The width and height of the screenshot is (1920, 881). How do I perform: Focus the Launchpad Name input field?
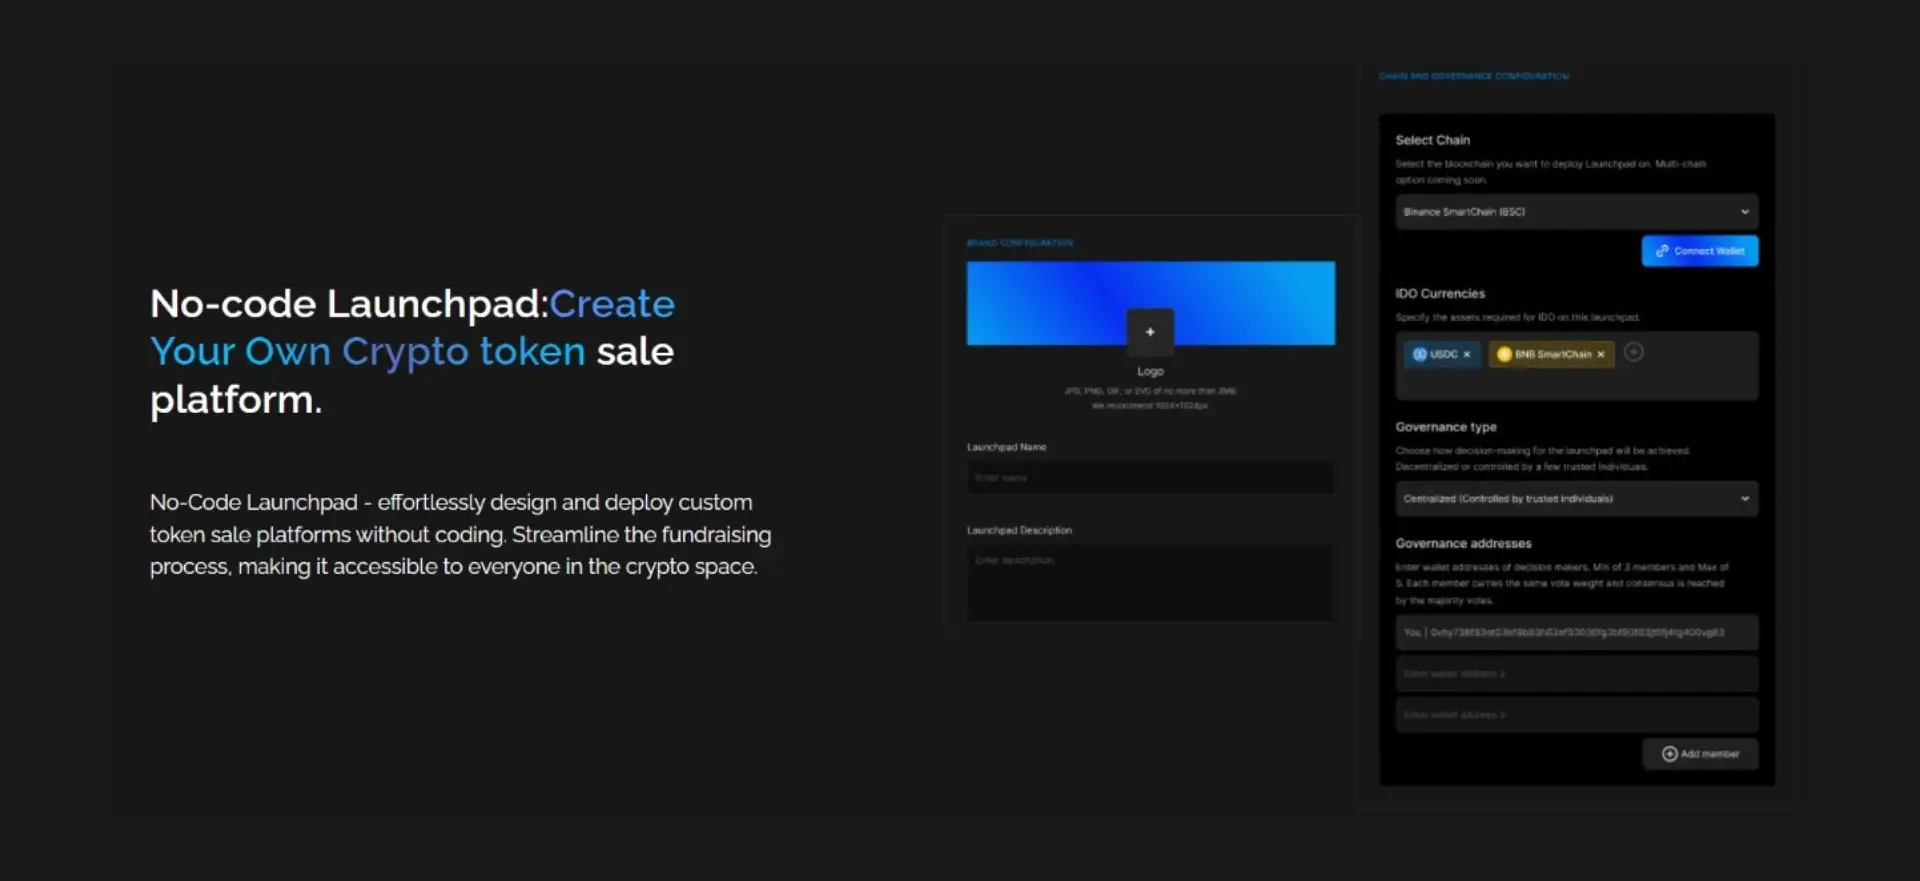1150,478
